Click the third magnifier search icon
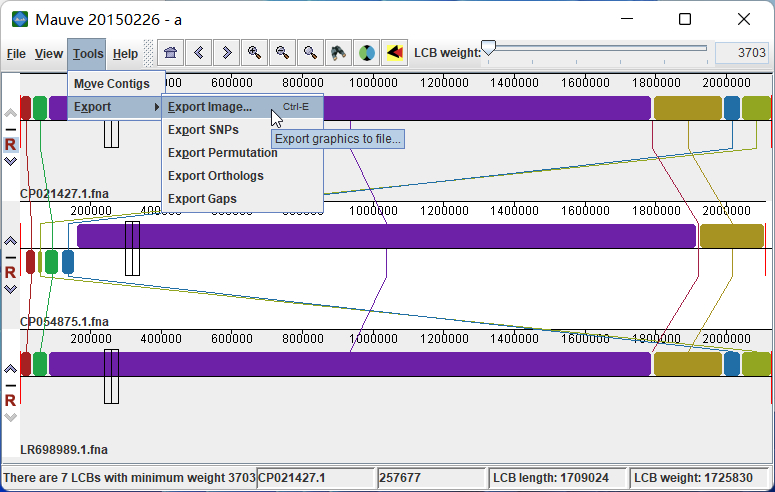The width and height of the screenshot is (775, 492). coord(311,53)
